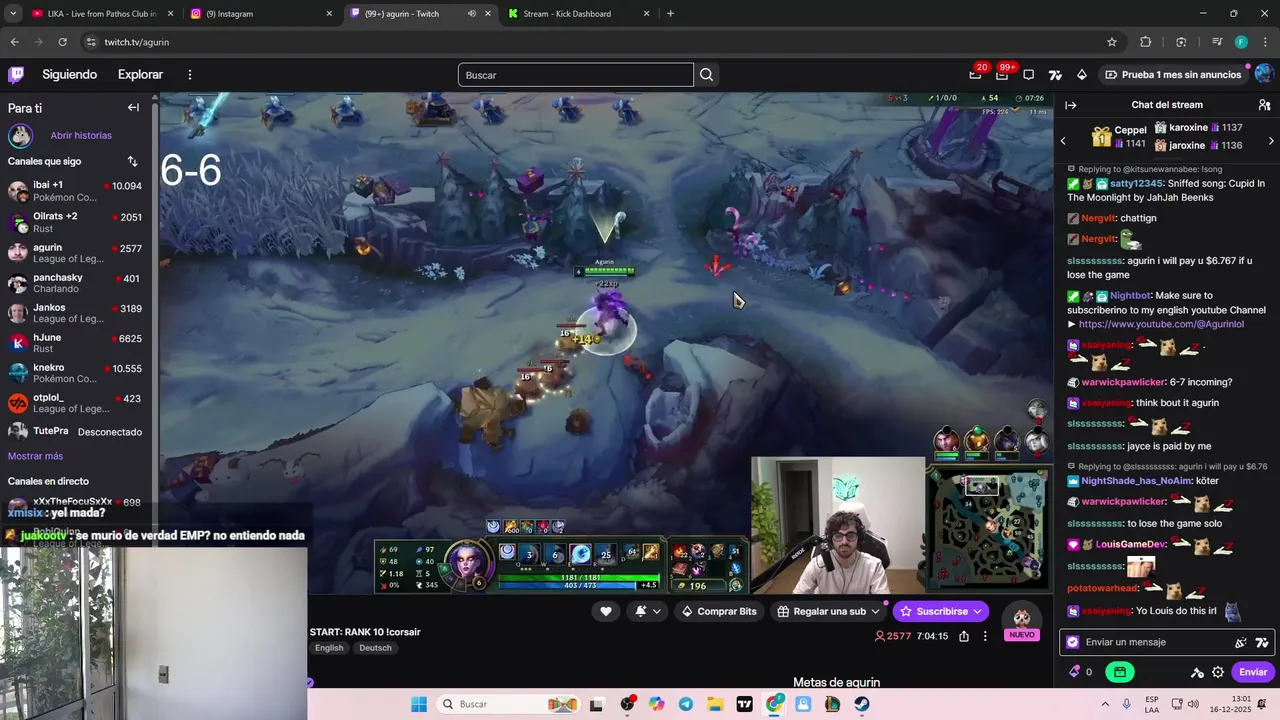
Task: Open Agurinlol YouTube link in chat
Action: 1161,324
